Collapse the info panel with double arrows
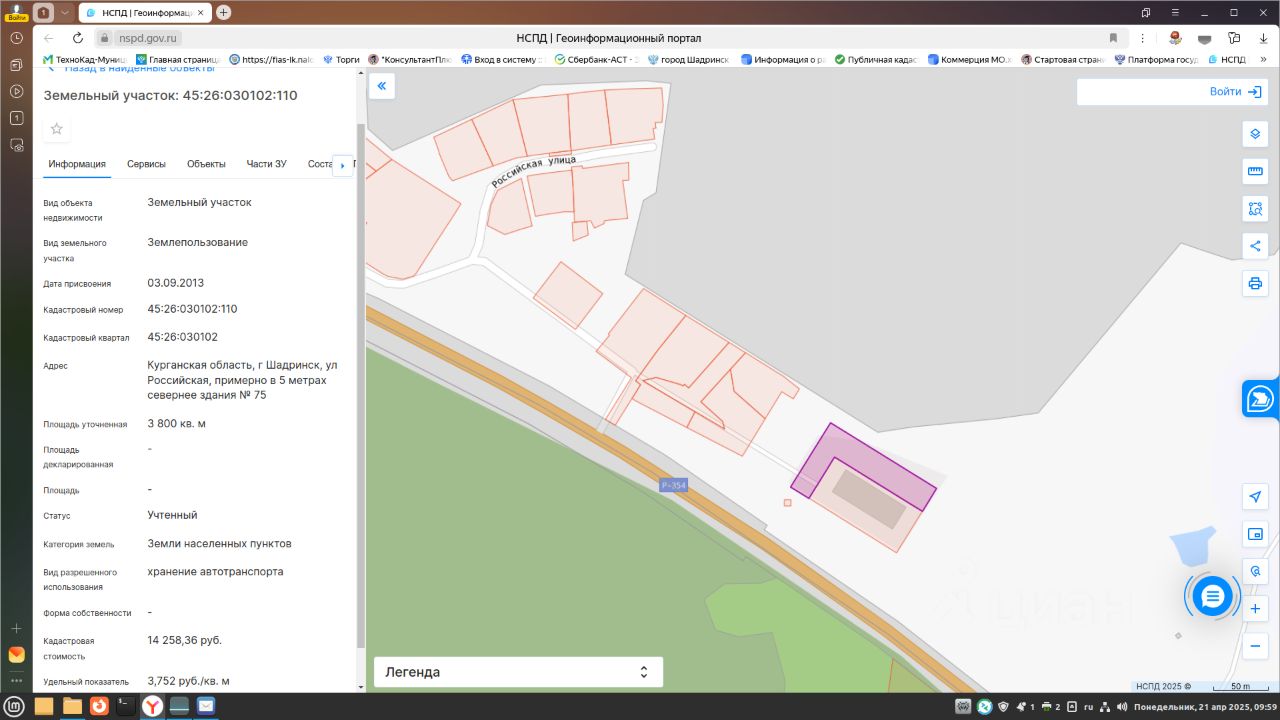 click(x=381, y=87)
